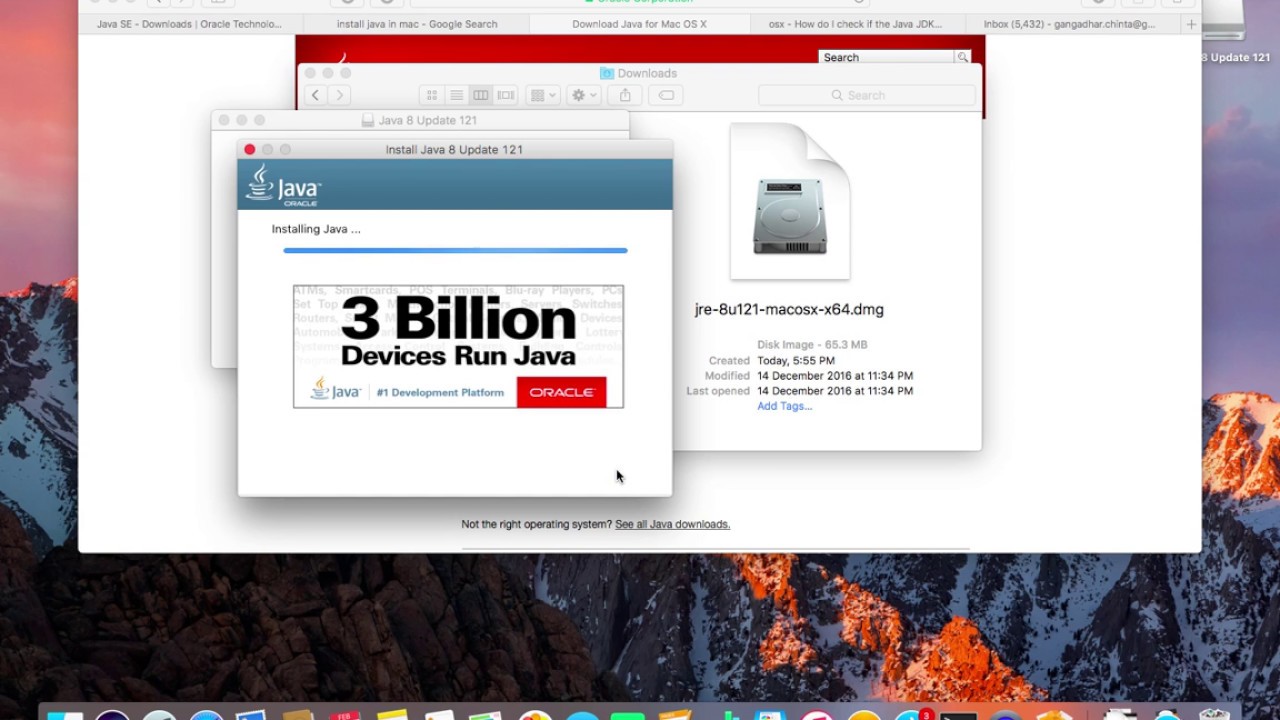Click the Add Tags… link
The image size is (1280, 720).
(x=784, y=406)
